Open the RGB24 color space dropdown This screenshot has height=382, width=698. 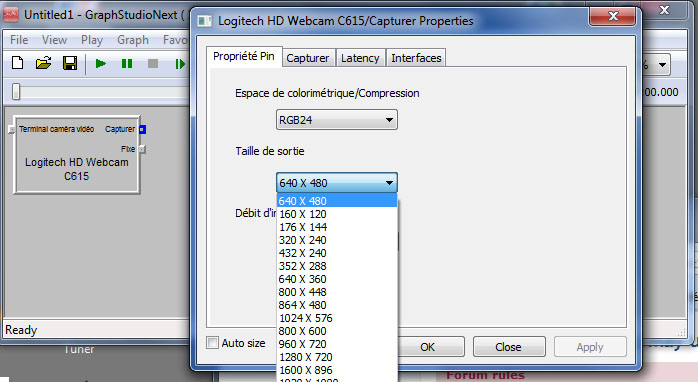(x=337, y=120)
